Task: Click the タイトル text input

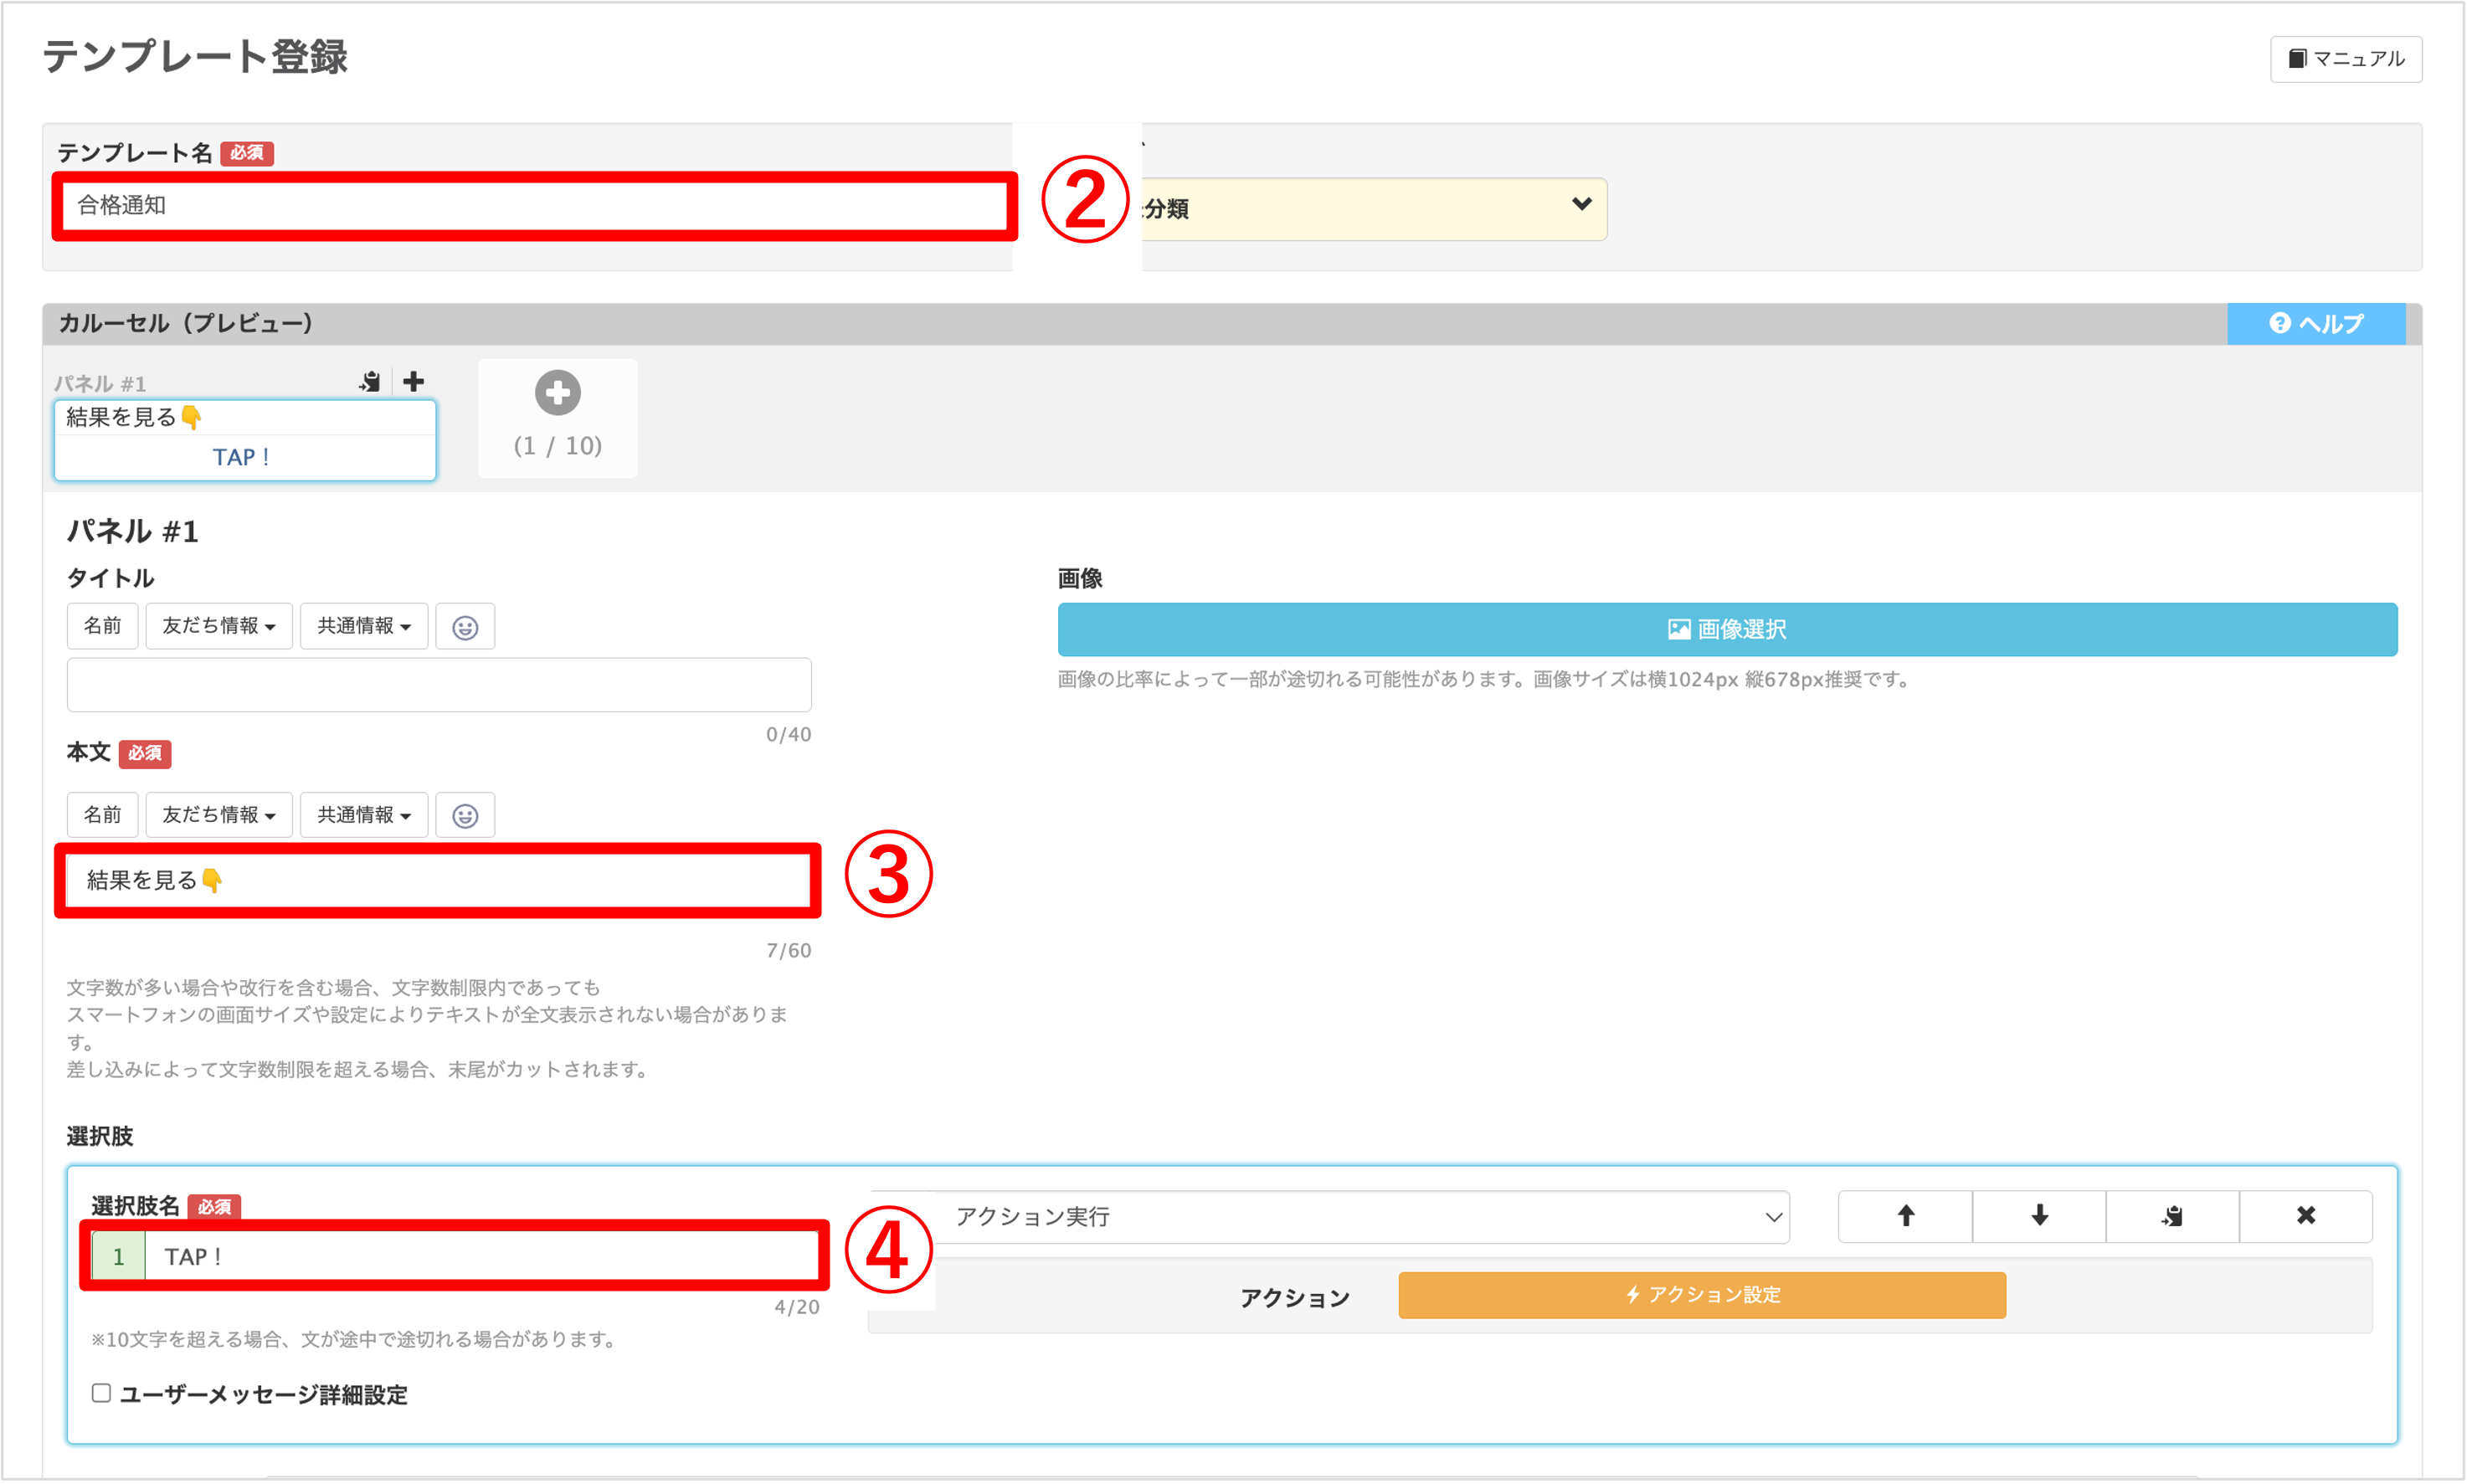Action: 439,685
